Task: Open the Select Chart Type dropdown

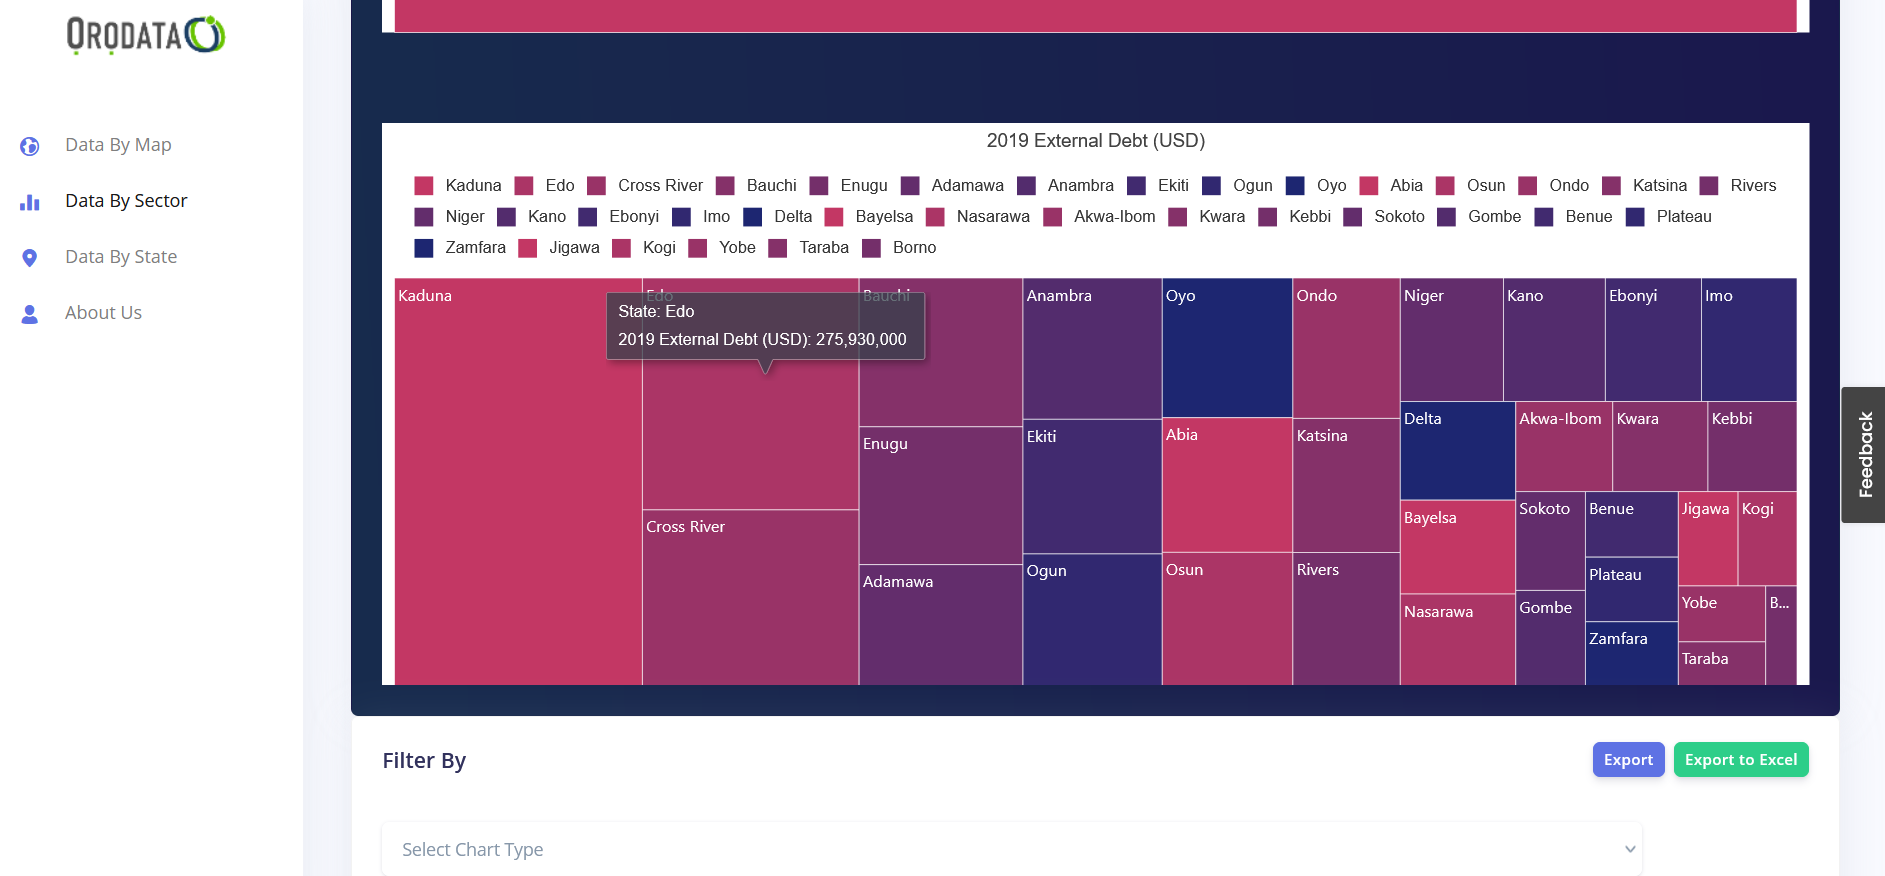Action: (1010, 849)
